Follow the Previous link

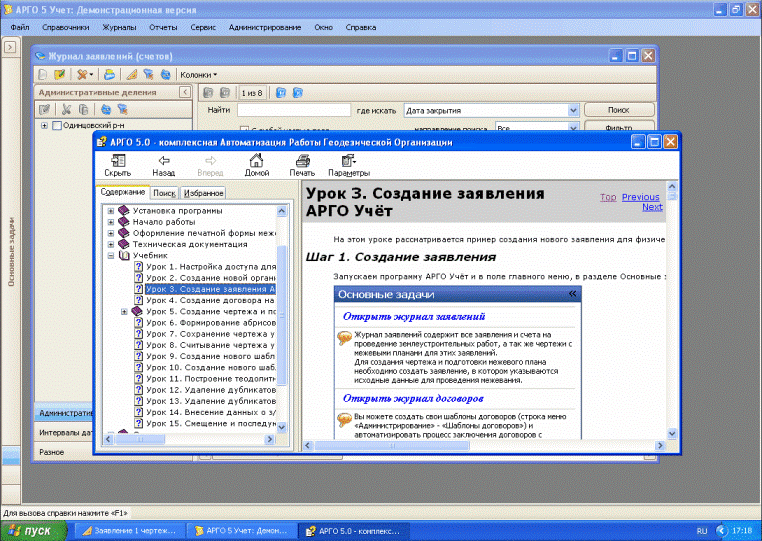pyautogui.click(x=641, y=197)
